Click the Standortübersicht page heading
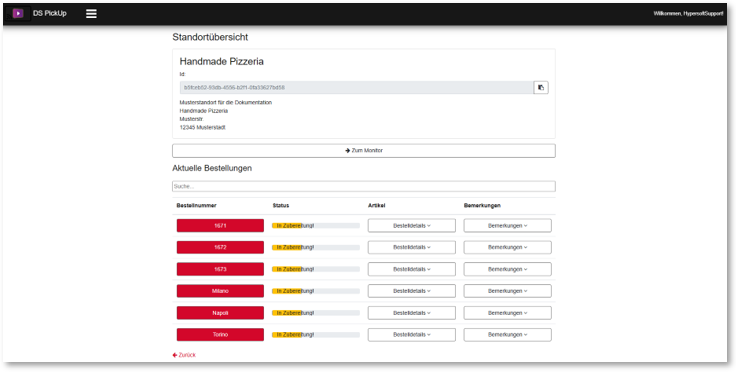The image size is (736, 374). (x=210, y=37)
